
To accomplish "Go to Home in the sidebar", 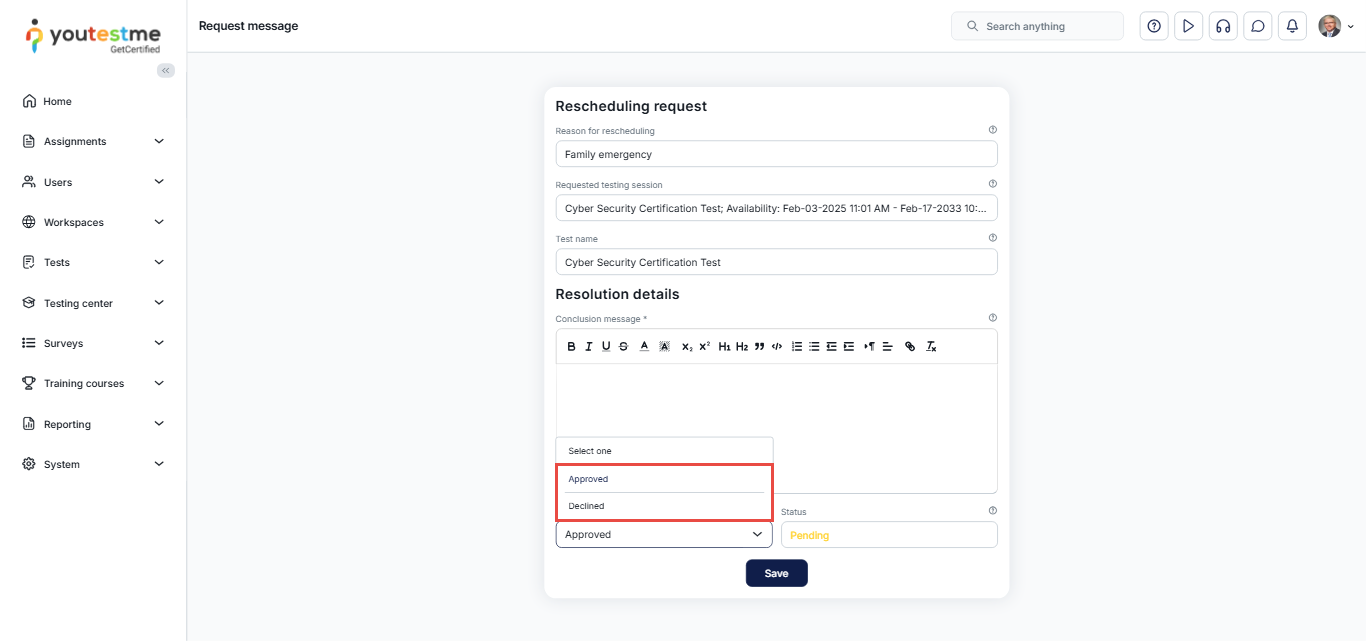I will pos(57,101).
